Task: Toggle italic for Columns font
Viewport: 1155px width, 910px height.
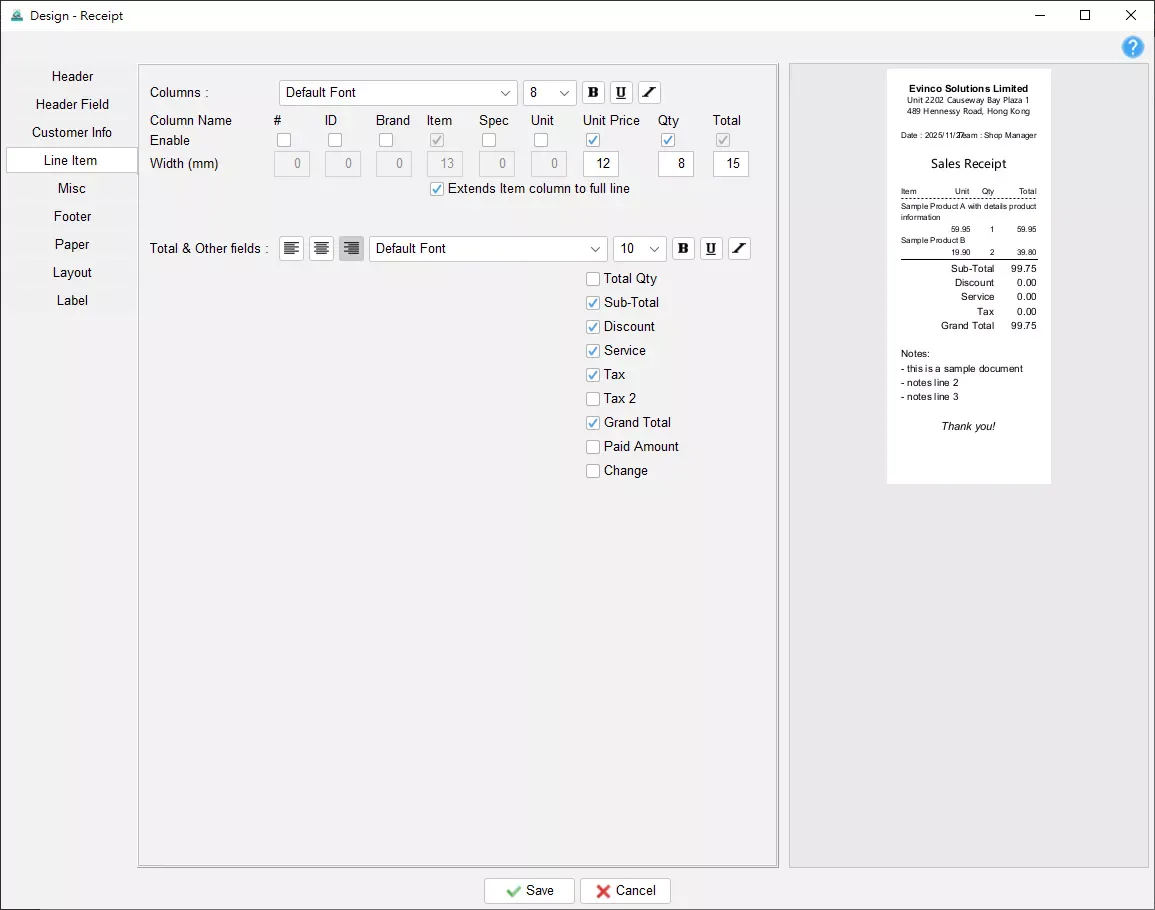Action: pyautogui.click(x=649, y=93)
